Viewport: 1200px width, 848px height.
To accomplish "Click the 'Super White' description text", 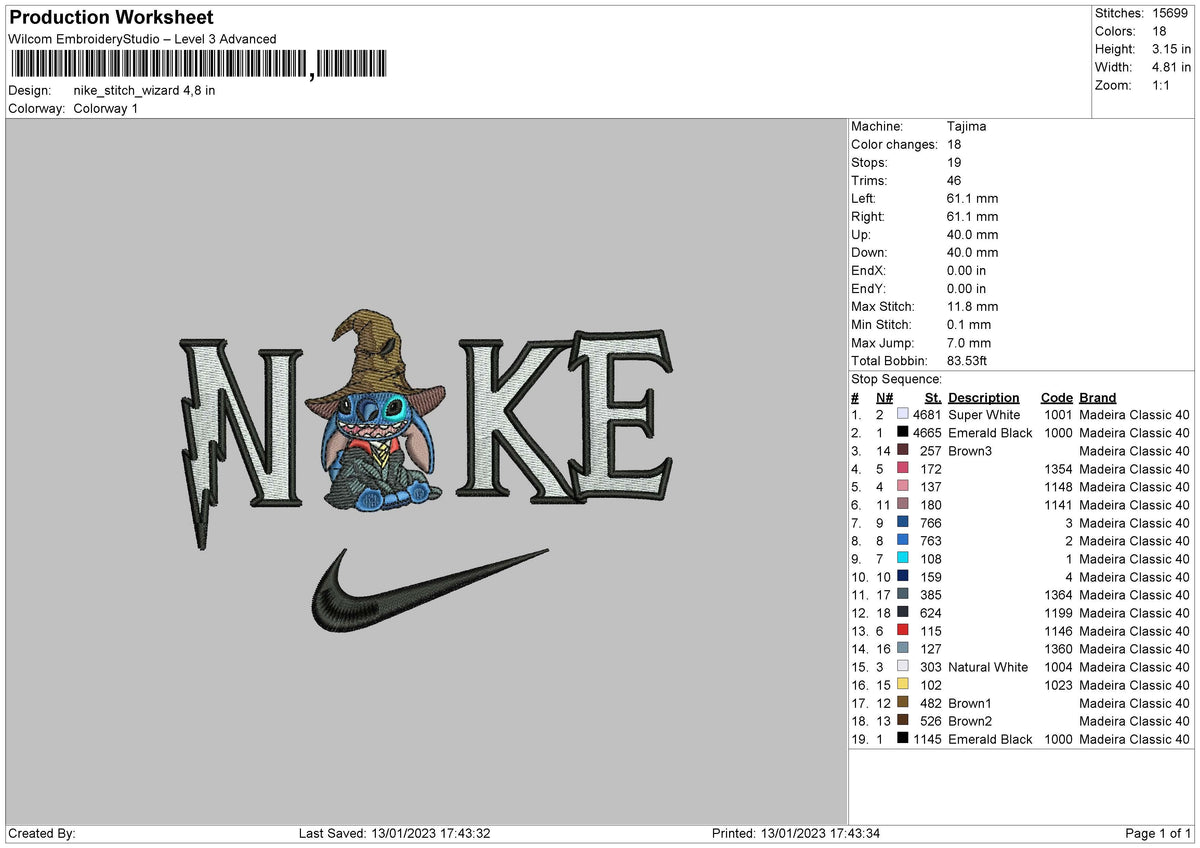I will point(984,414).
